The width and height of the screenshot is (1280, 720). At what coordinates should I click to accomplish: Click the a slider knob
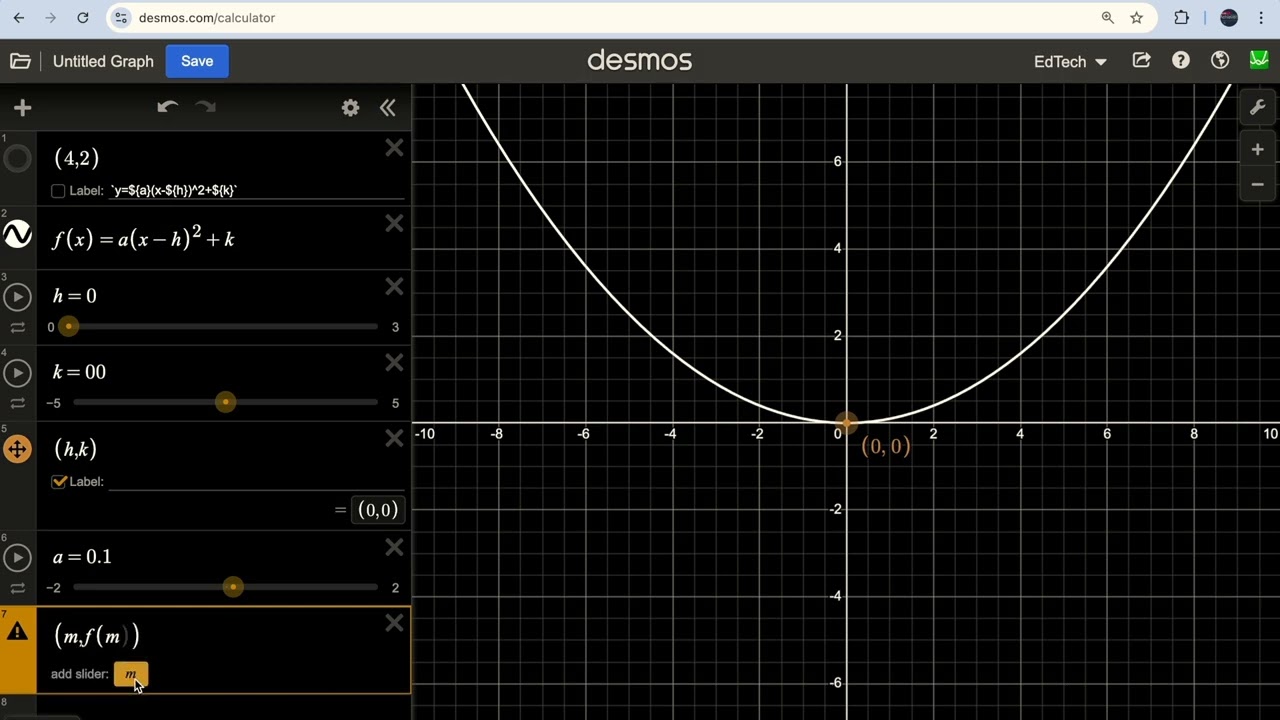233,587
